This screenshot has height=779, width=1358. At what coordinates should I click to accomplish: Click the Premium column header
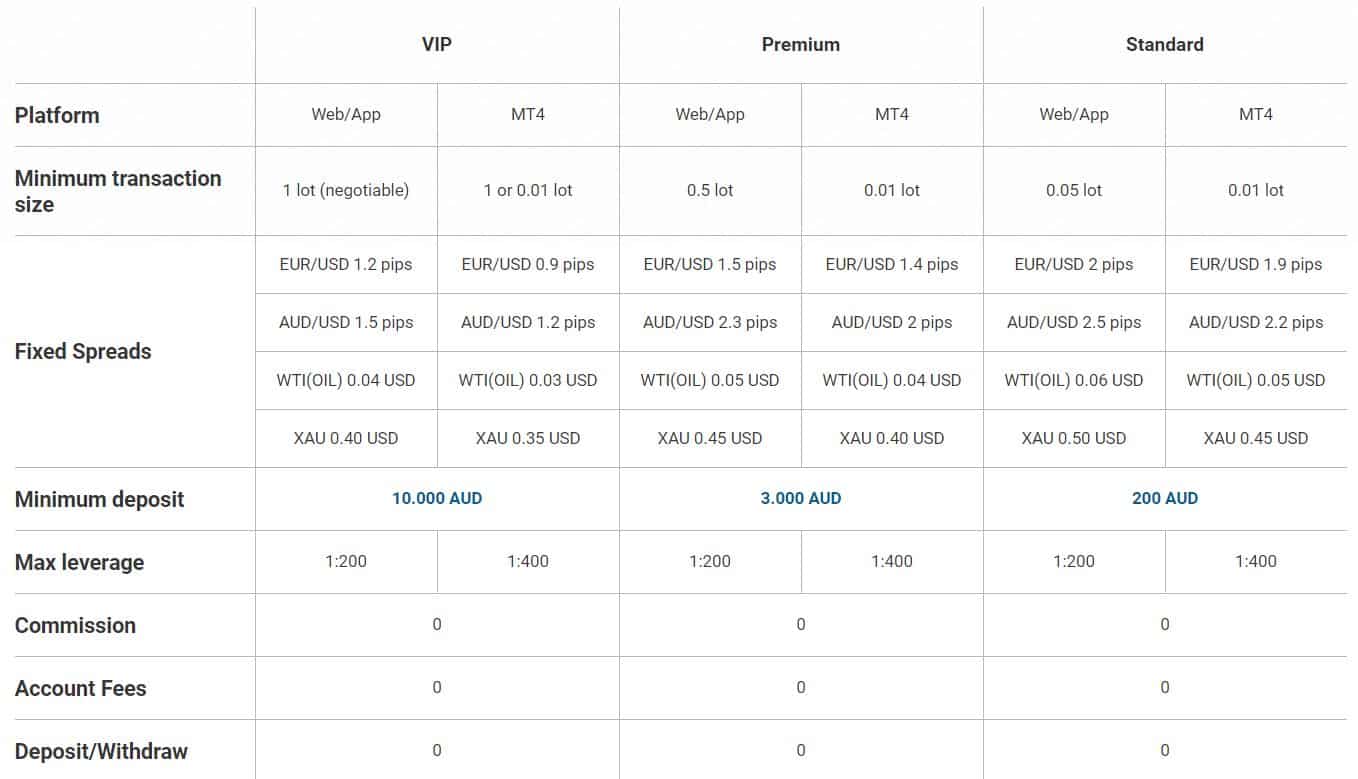tap(801, 45)
